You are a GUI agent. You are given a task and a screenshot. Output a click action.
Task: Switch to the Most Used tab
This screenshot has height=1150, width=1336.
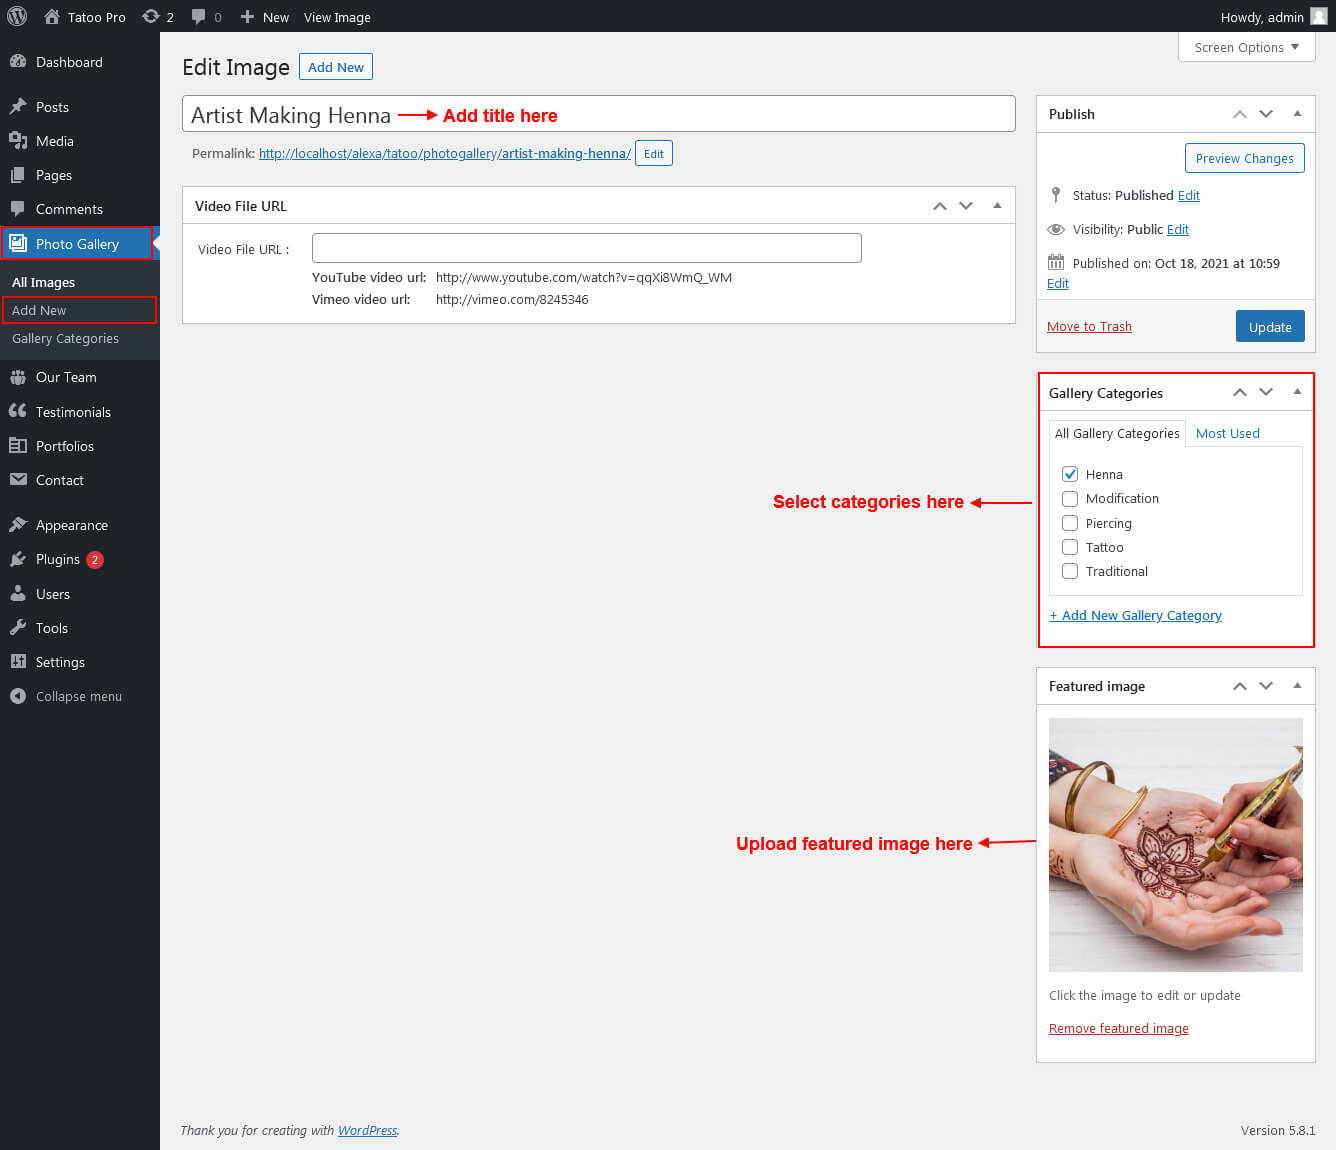(x=1227, y=433)
